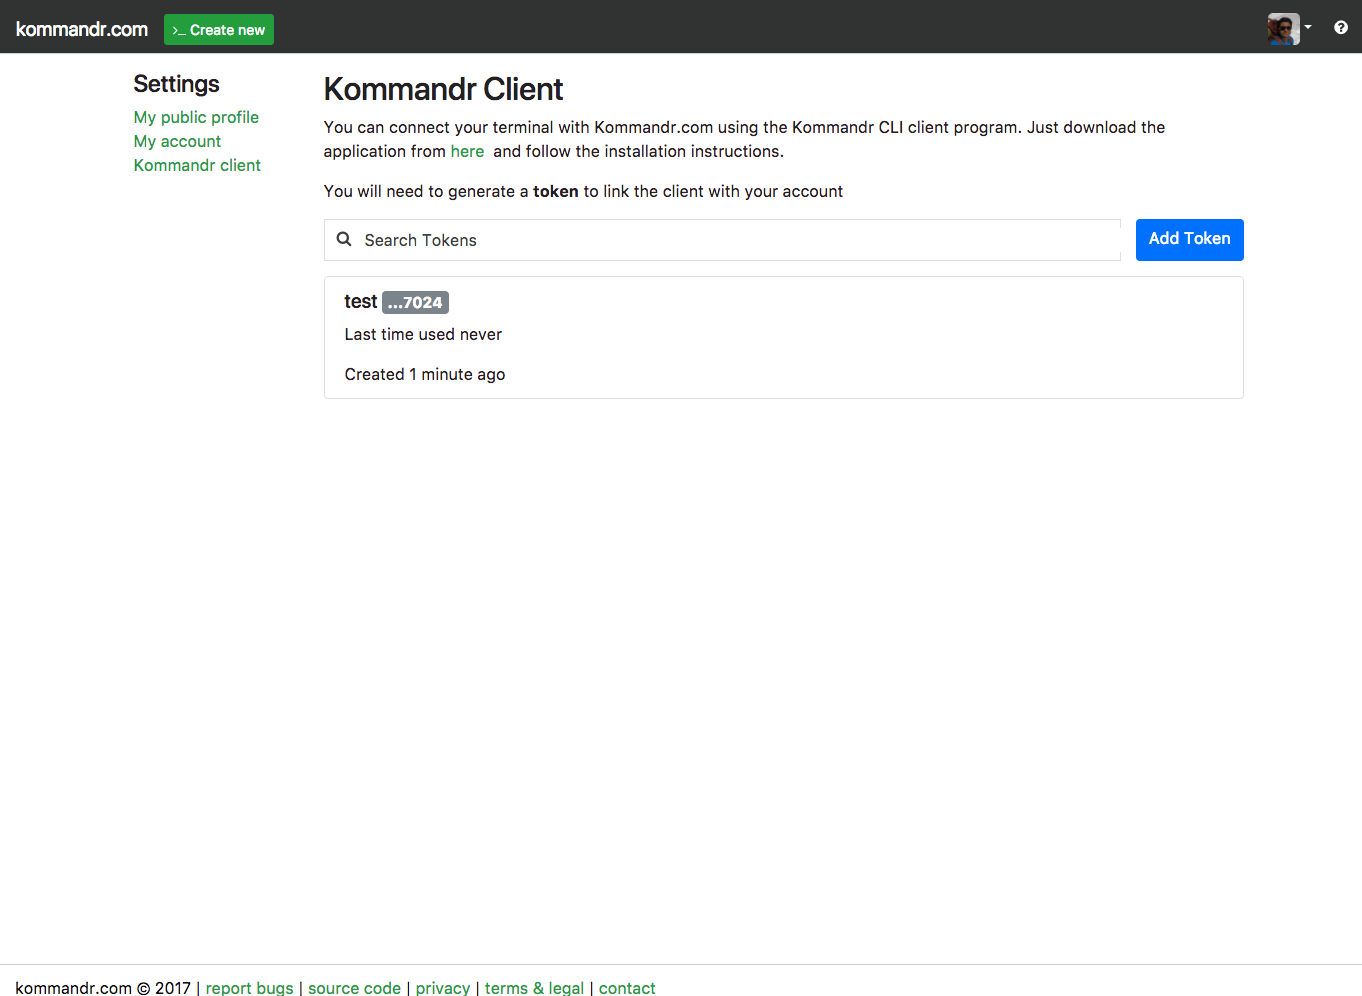Open the user avatar menu
Screen dimensions: 1362x996
1283,29
